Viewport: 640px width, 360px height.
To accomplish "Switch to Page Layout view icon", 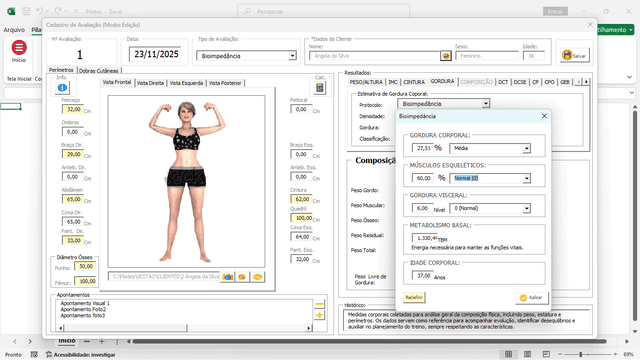I will (x=527, y=354).
